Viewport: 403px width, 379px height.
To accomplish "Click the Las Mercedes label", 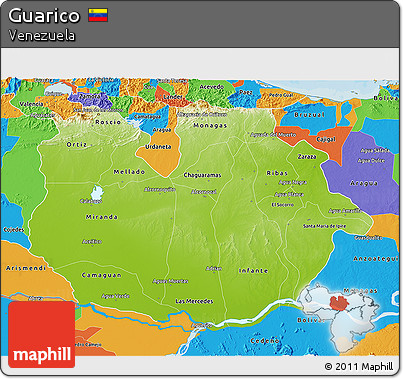I will (x=194, y=301).
